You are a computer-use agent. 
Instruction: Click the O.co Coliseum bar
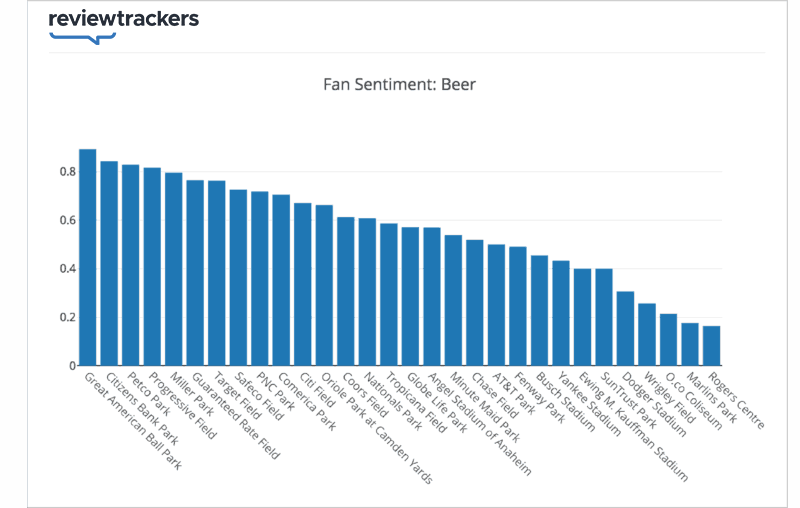(668, 339)
